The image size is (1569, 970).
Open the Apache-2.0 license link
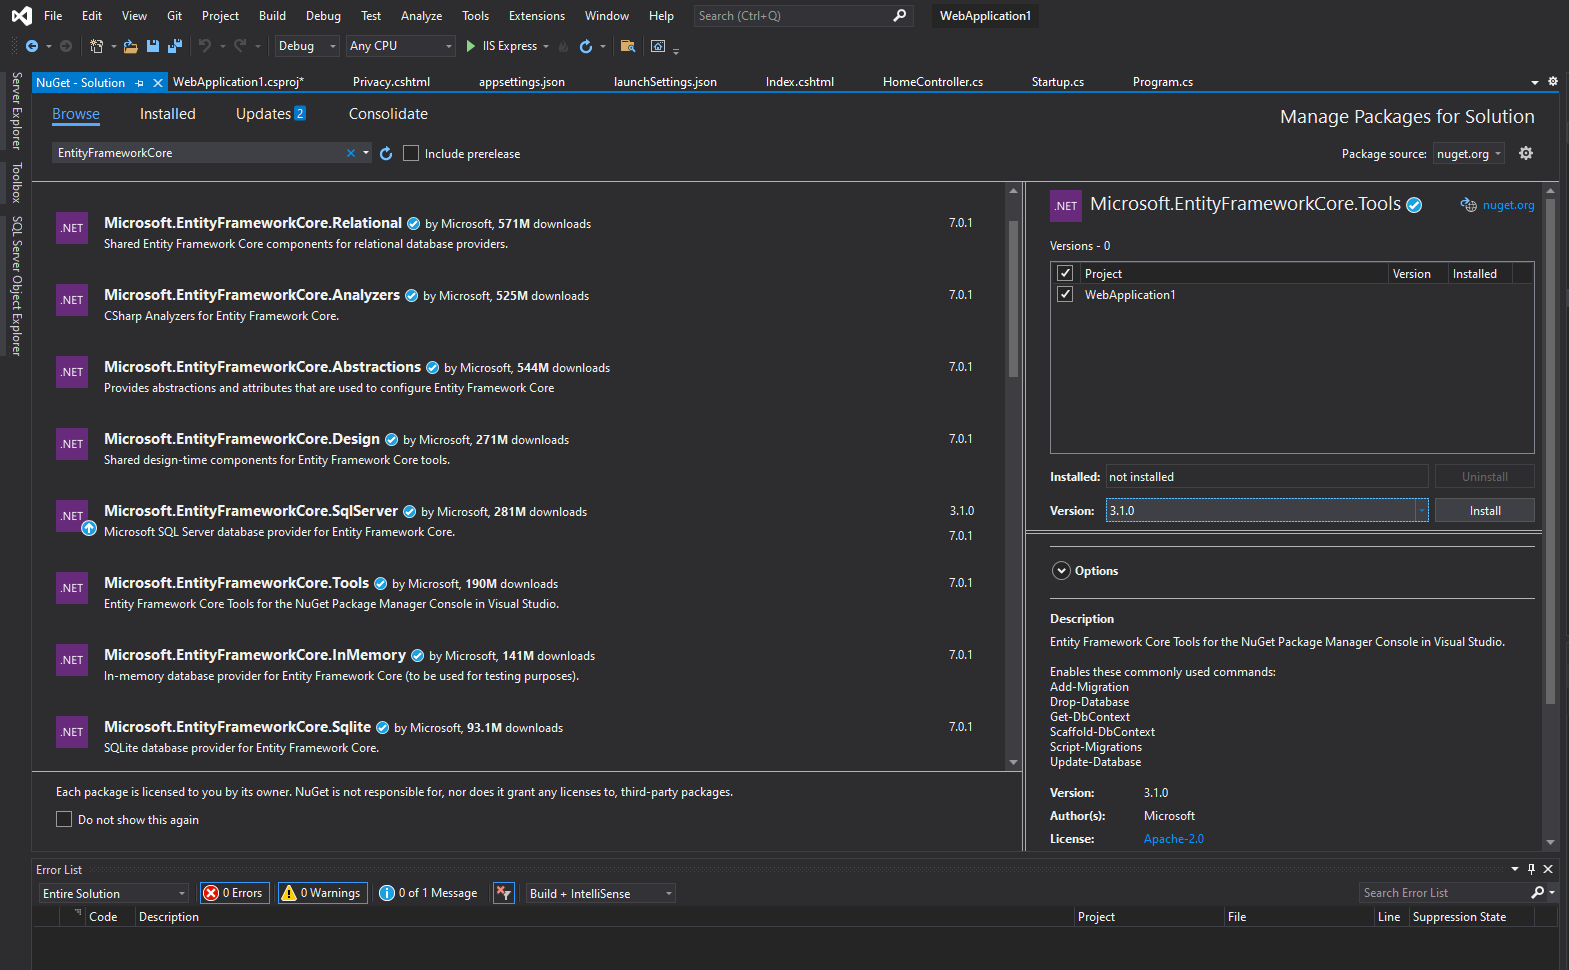(x=1174, y=839)
